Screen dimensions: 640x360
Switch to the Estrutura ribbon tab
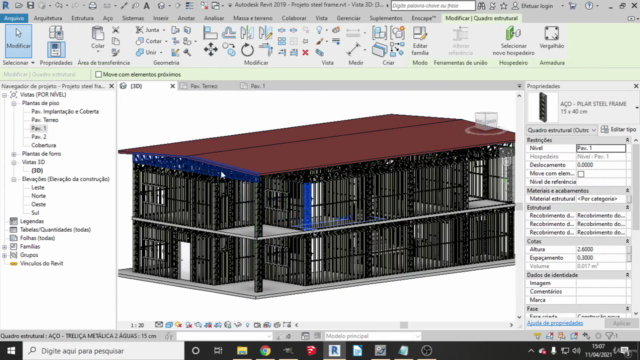point(82,18)
